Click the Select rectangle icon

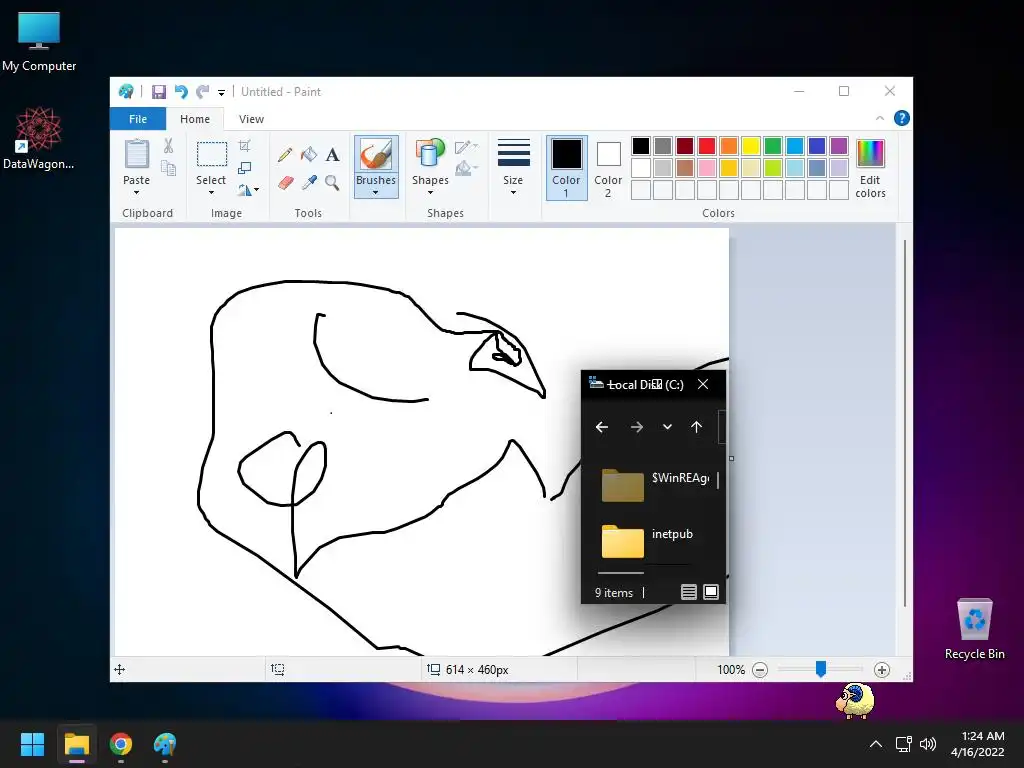coord(212,155)
